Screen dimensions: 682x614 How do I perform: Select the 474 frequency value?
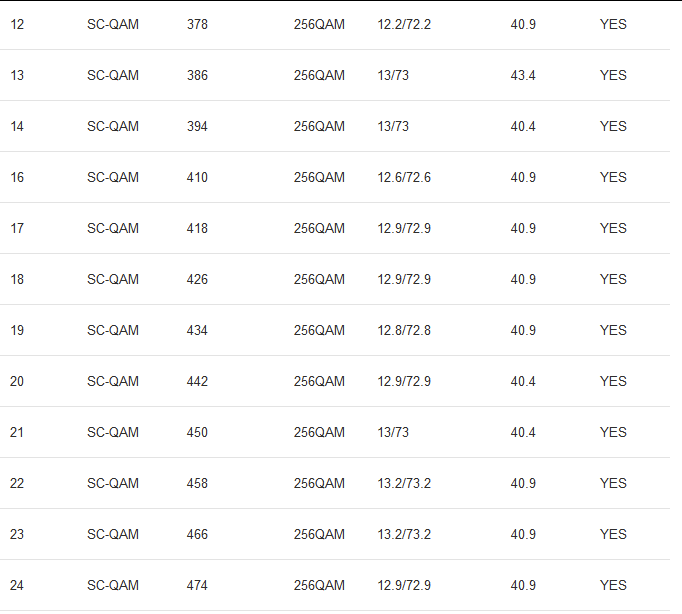(x=197, y=585)
